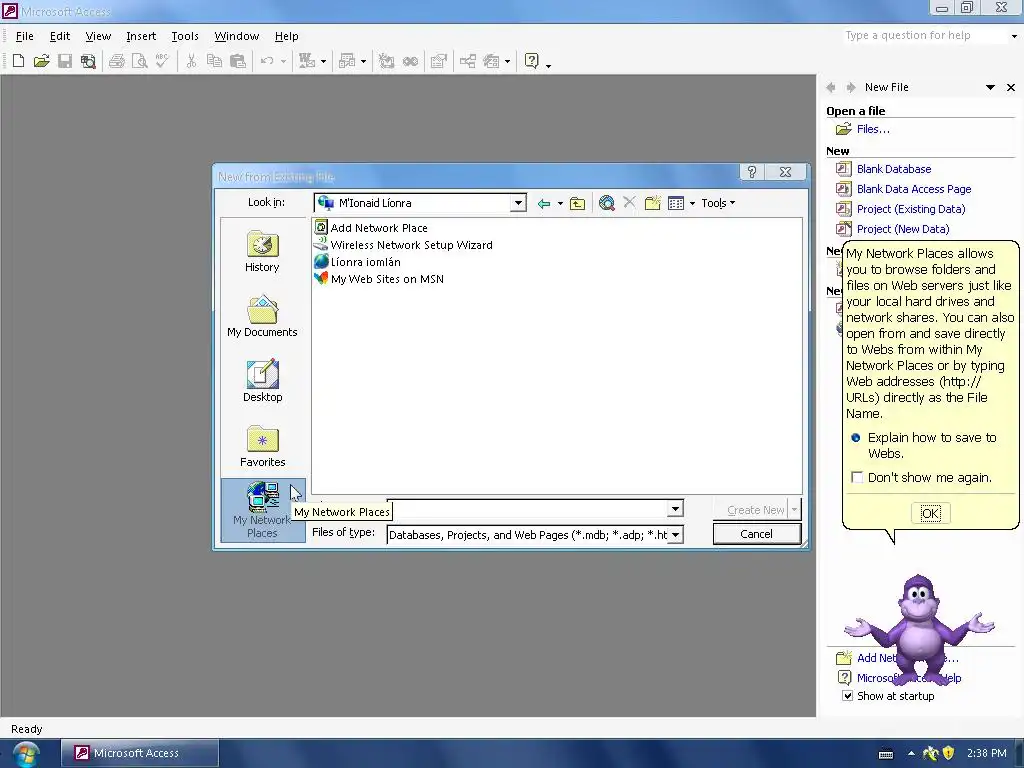Screen dimensions: 1024x768
Task: Select Explain how to save to Webs
Action: [923, 445]
